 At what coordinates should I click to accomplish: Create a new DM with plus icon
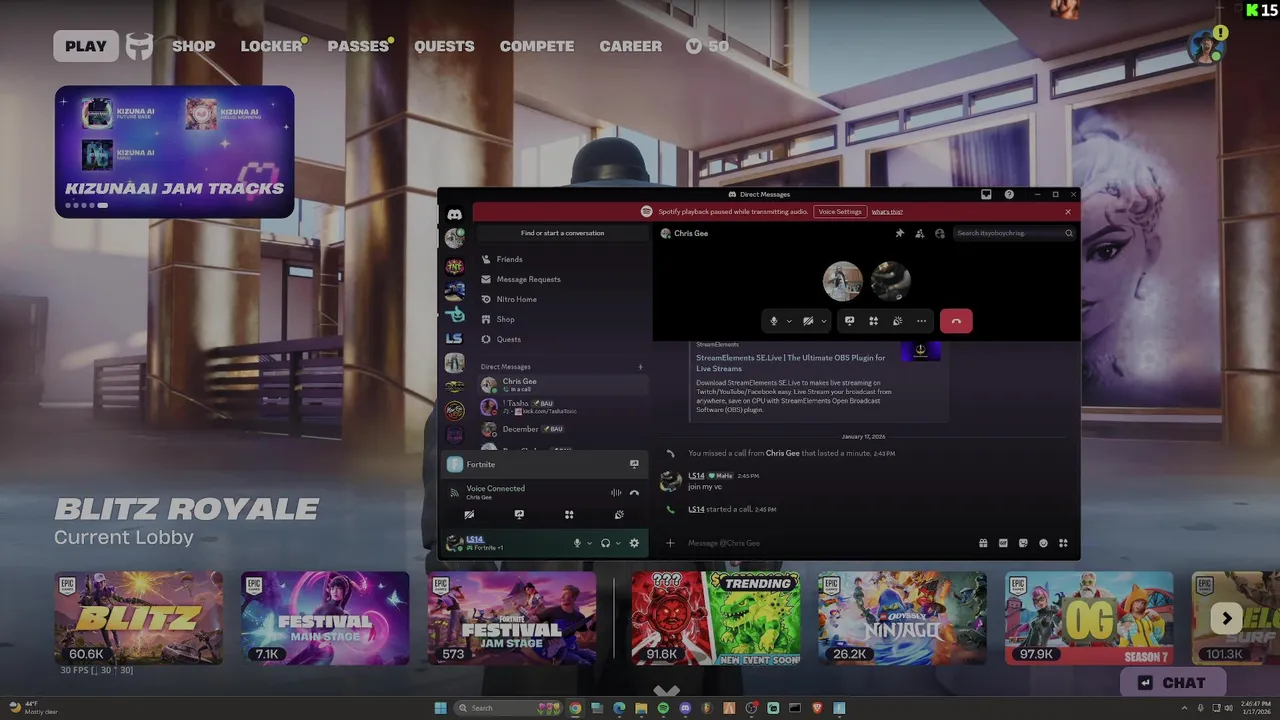pyautogui.click(x=641, y=367)
